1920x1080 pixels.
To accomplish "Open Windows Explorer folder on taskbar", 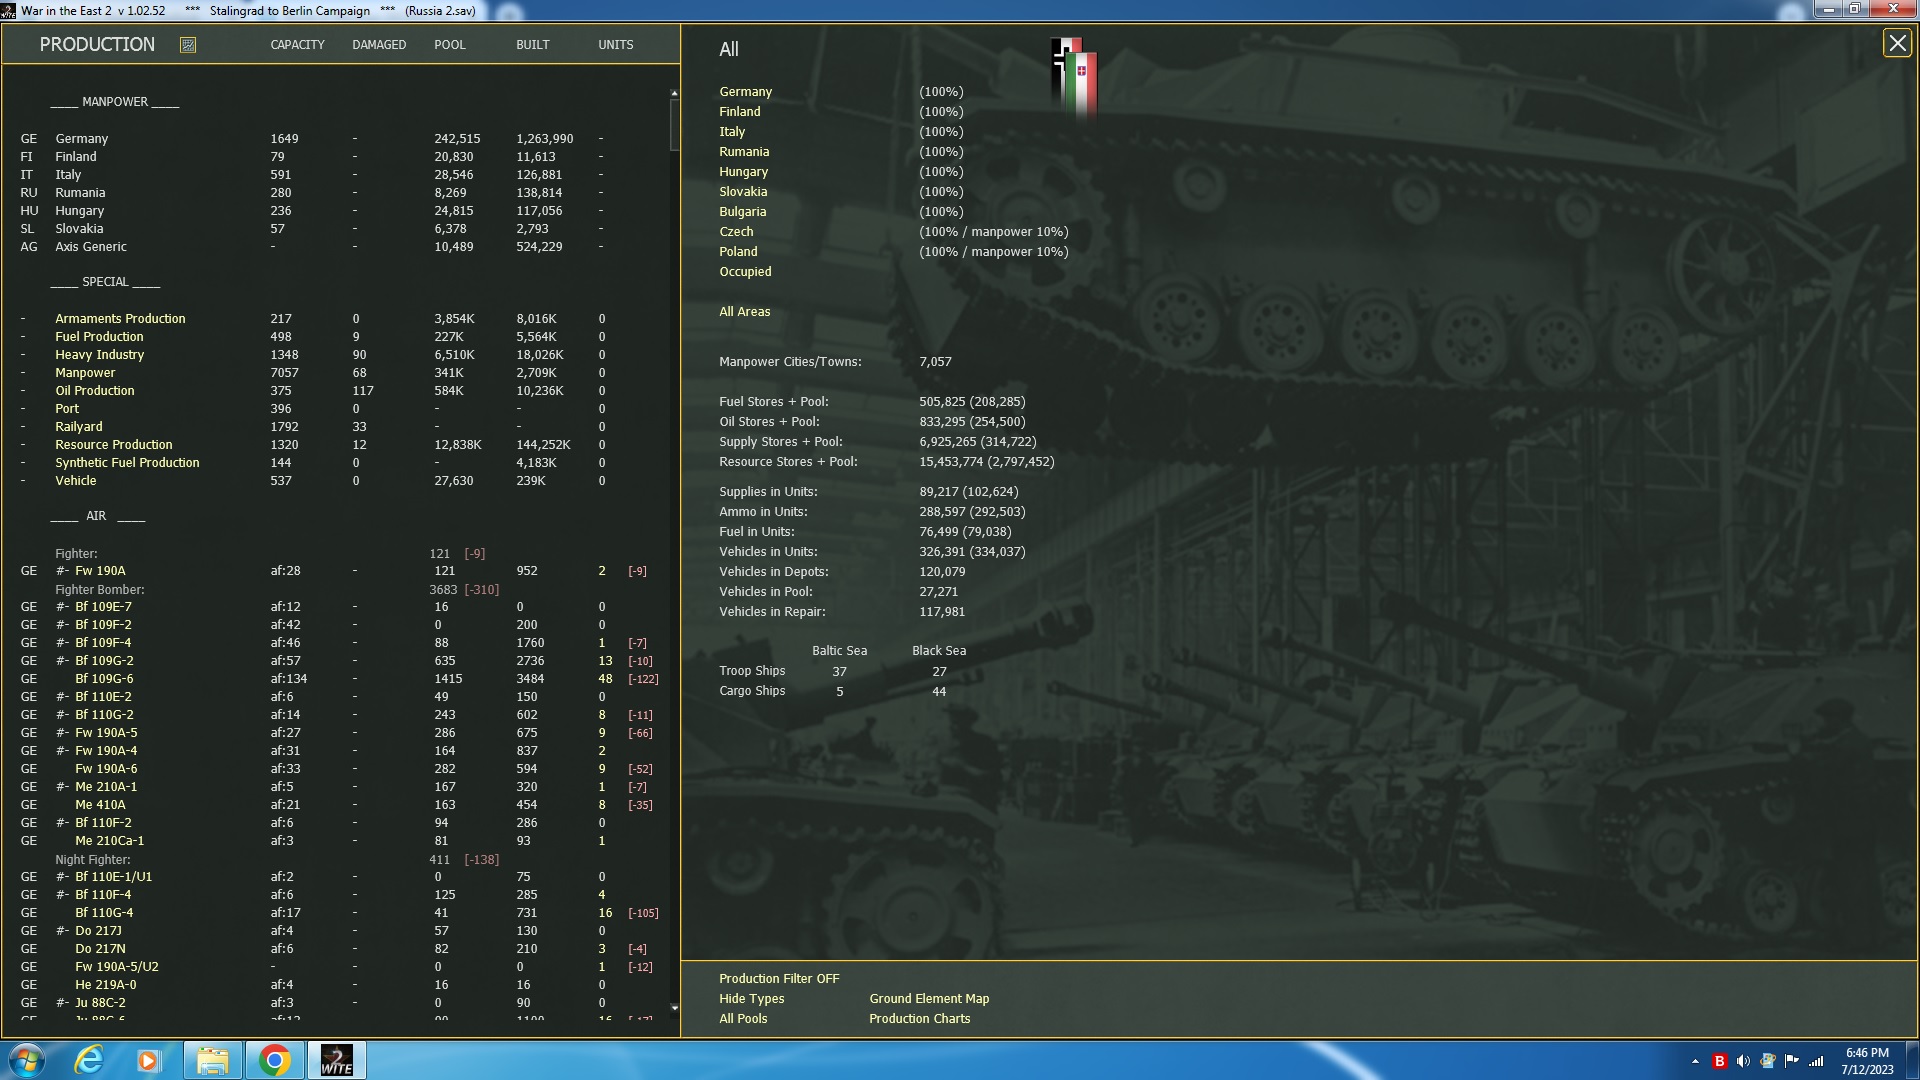I will point(212,1060).
